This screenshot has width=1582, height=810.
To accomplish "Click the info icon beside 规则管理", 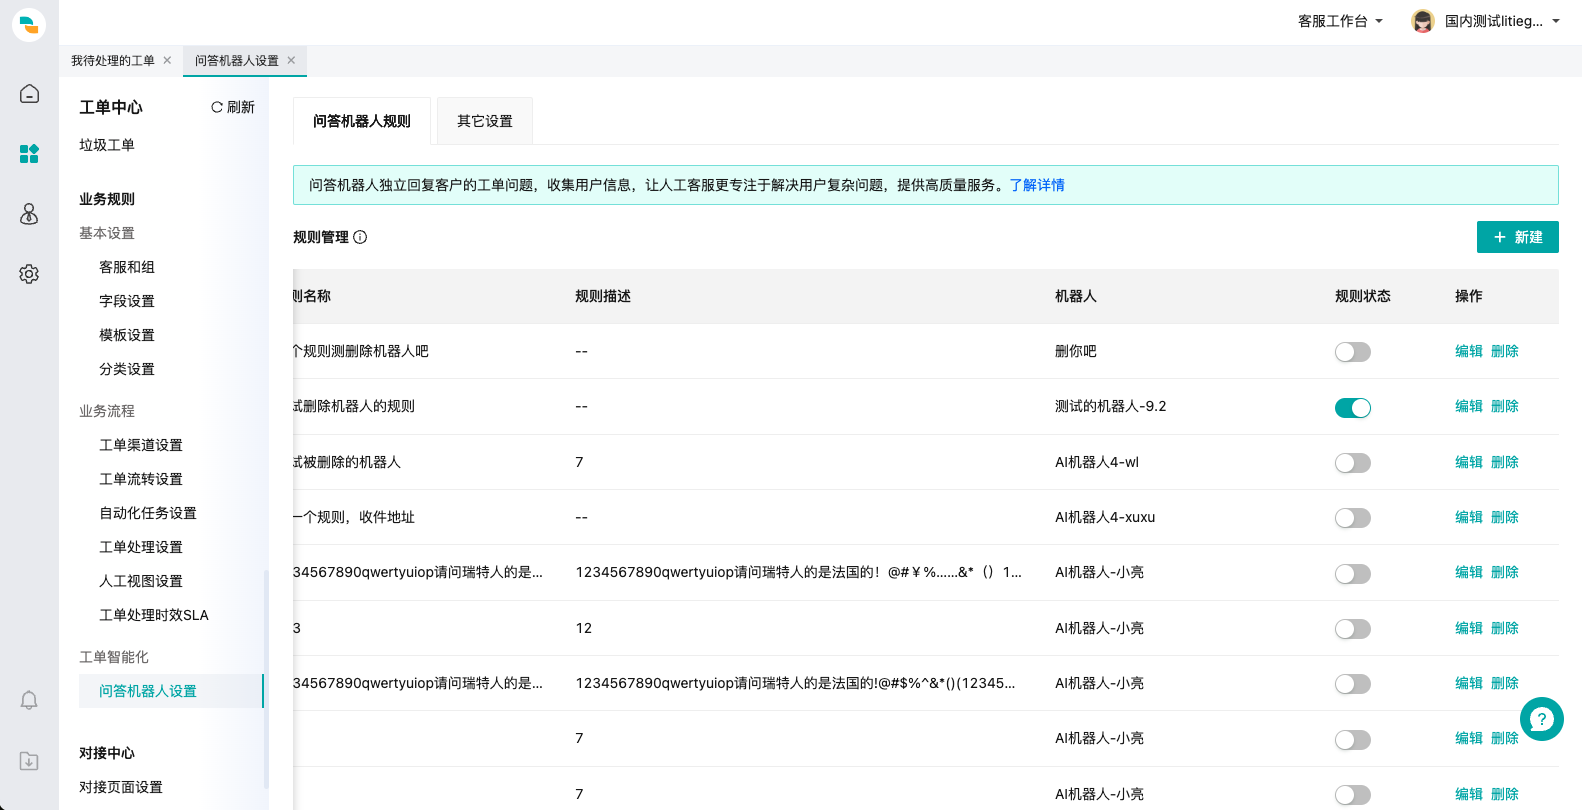I will coord(360,237).
